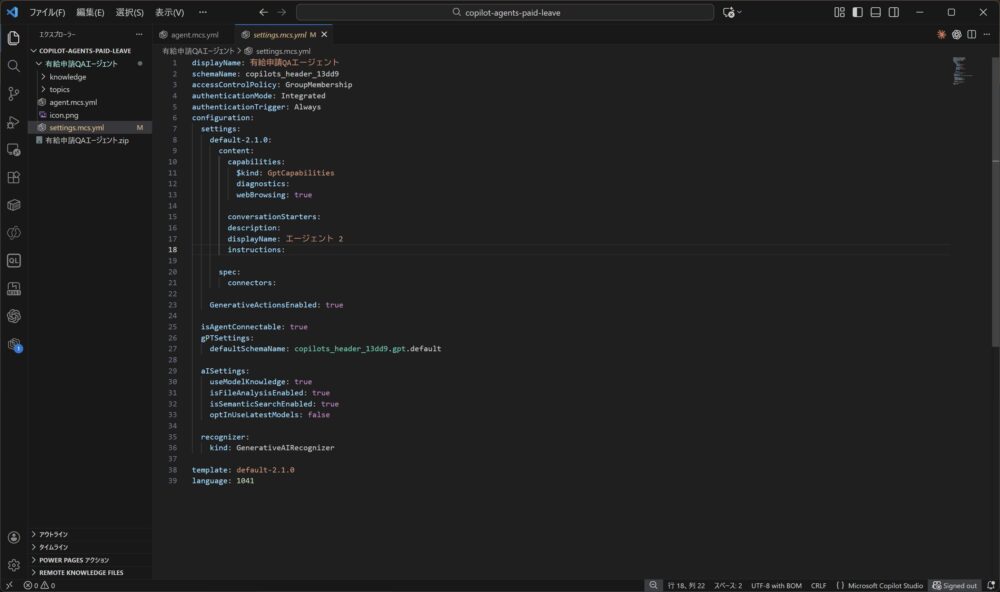
Task: Expand the knowledge folder
Action: (x=67, y=77)
